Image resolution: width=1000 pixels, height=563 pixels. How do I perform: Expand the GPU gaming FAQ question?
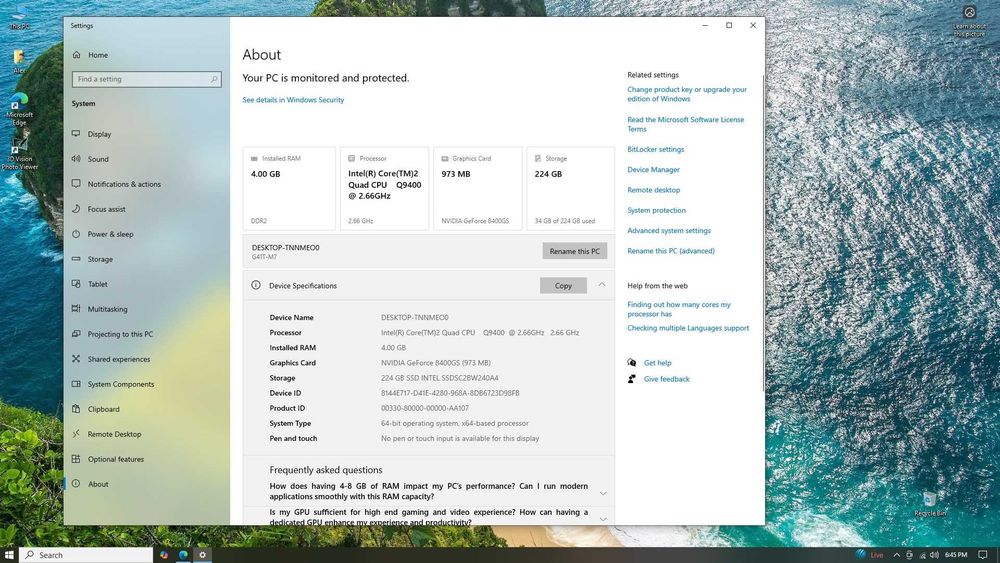tap(603, 518)
